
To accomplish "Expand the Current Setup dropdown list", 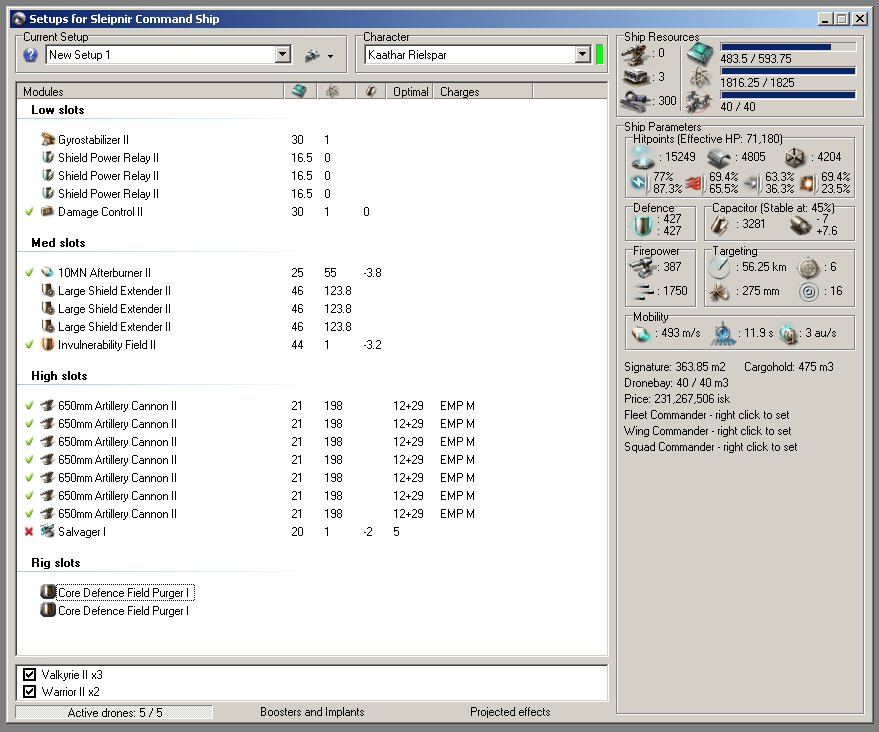I will [282, 56].
